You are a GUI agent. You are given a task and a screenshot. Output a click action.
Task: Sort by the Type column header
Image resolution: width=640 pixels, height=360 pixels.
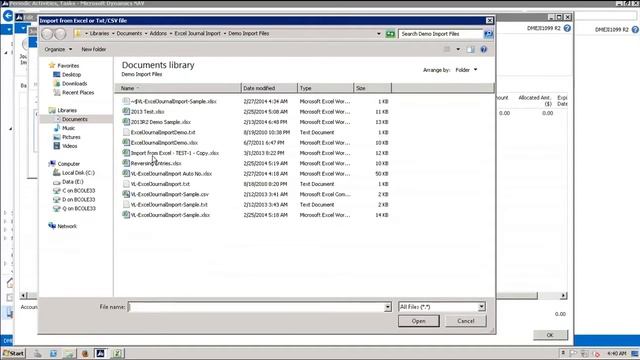[x=326, y=88]
